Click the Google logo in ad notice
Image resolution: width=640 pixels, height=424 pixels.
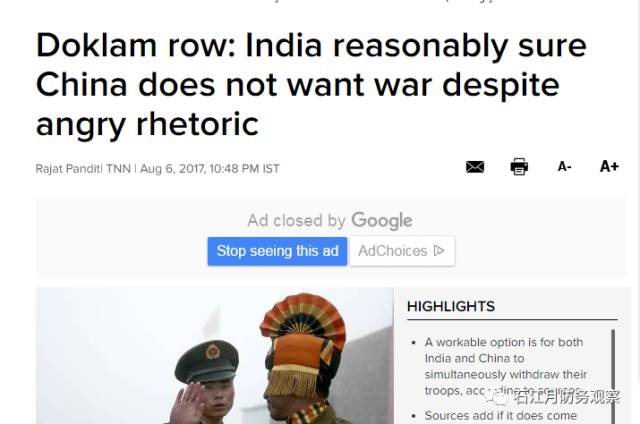tap(382, 221)
